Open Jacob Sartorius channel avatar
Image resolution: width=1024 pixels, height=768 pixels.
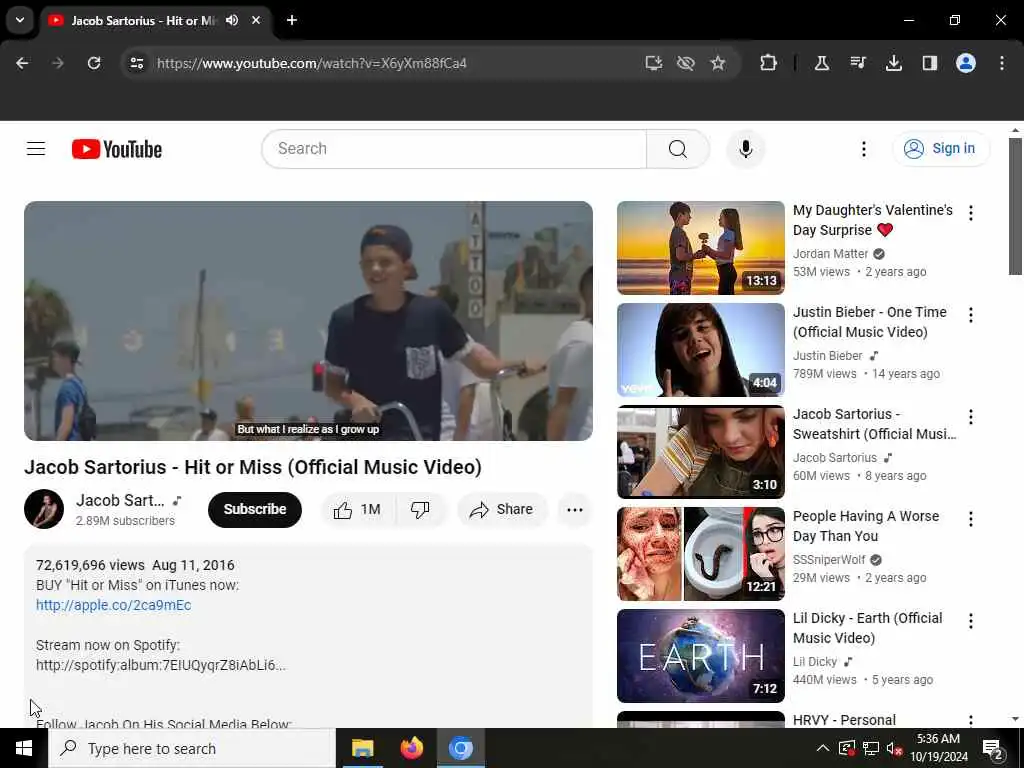click(x=44, y=509)
